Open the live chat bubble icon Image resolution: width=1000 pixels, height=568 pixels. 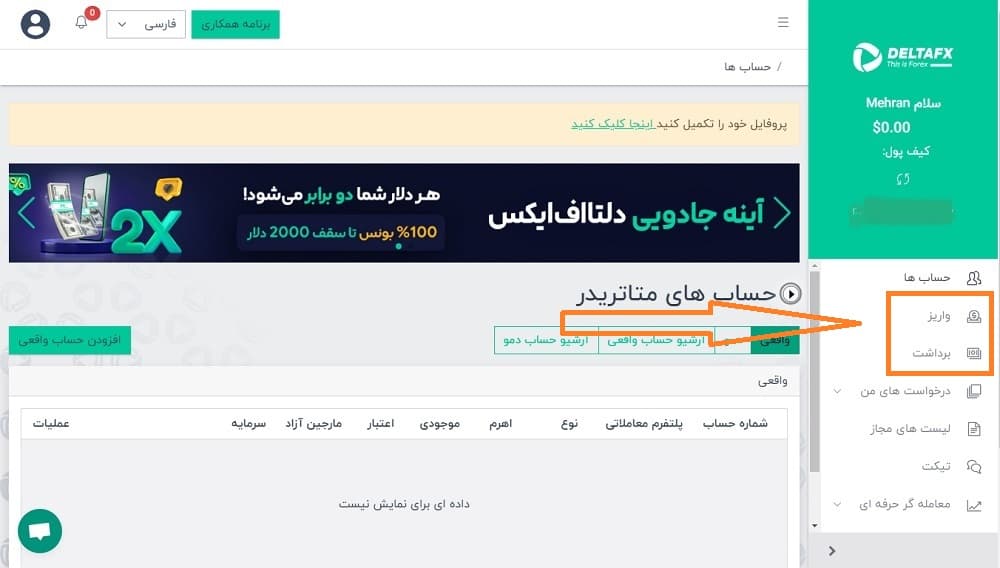click(40, 531)
